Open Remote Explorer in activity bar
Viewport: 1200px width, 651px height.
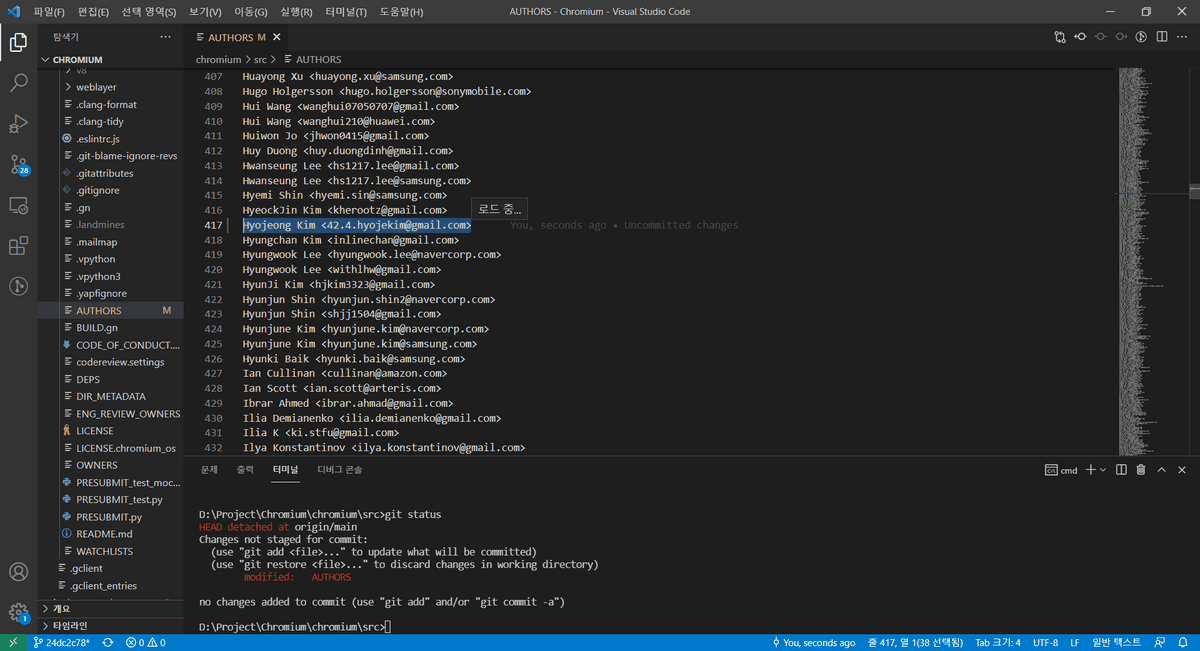[x=18, y=205]
